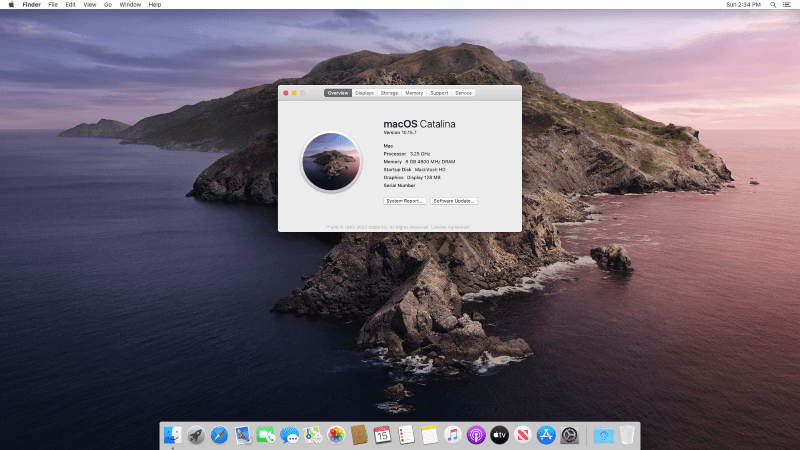The image size is (800, 450).
Task: Open the Window menu
Action: point(130,5)
